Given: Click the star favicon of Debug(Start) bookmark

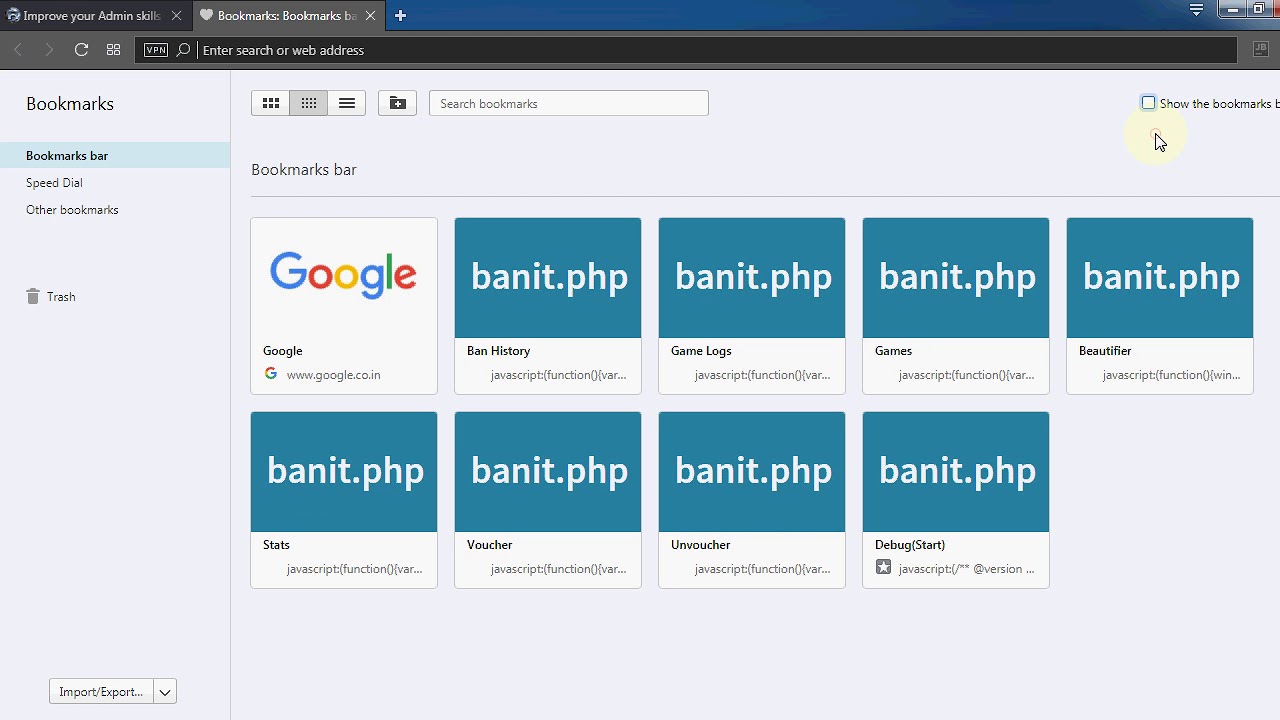Looking at the screenshot, I should [x=883, y=568].
